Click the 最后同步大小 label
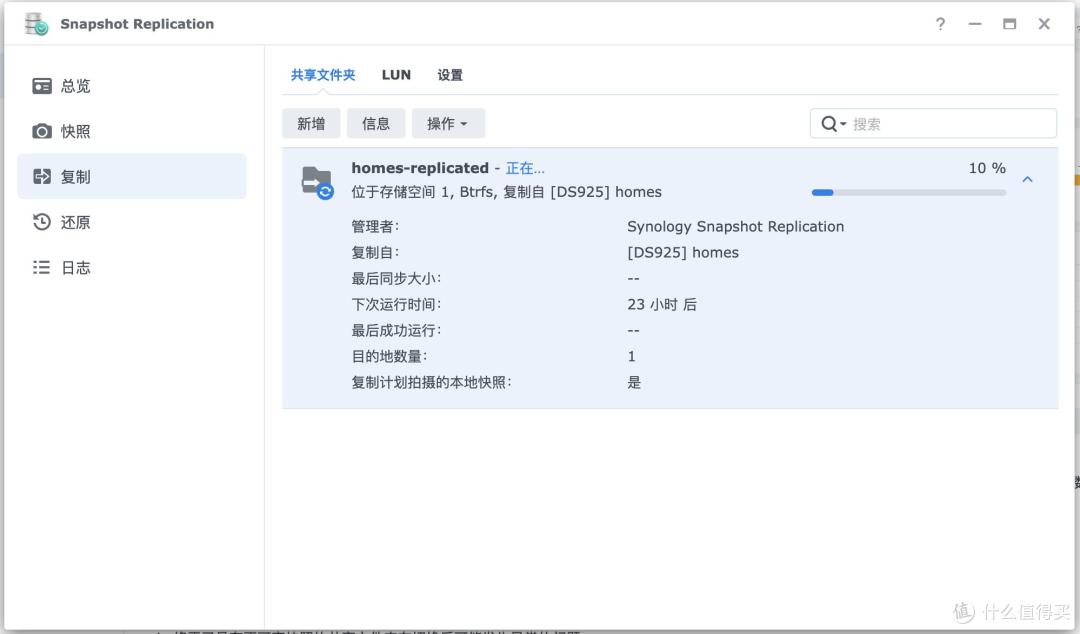The image size is (1080, 634). coord(396,278)
